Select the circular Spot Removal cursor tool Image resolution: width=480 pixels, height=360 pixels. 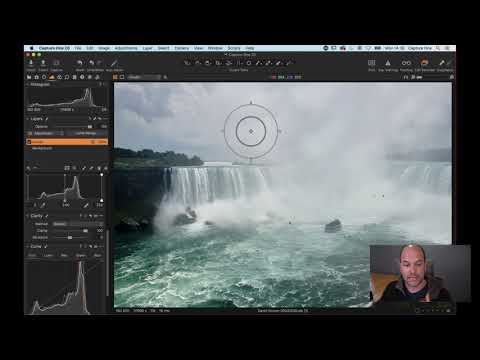pyautogui.click(x=249, y=63)
